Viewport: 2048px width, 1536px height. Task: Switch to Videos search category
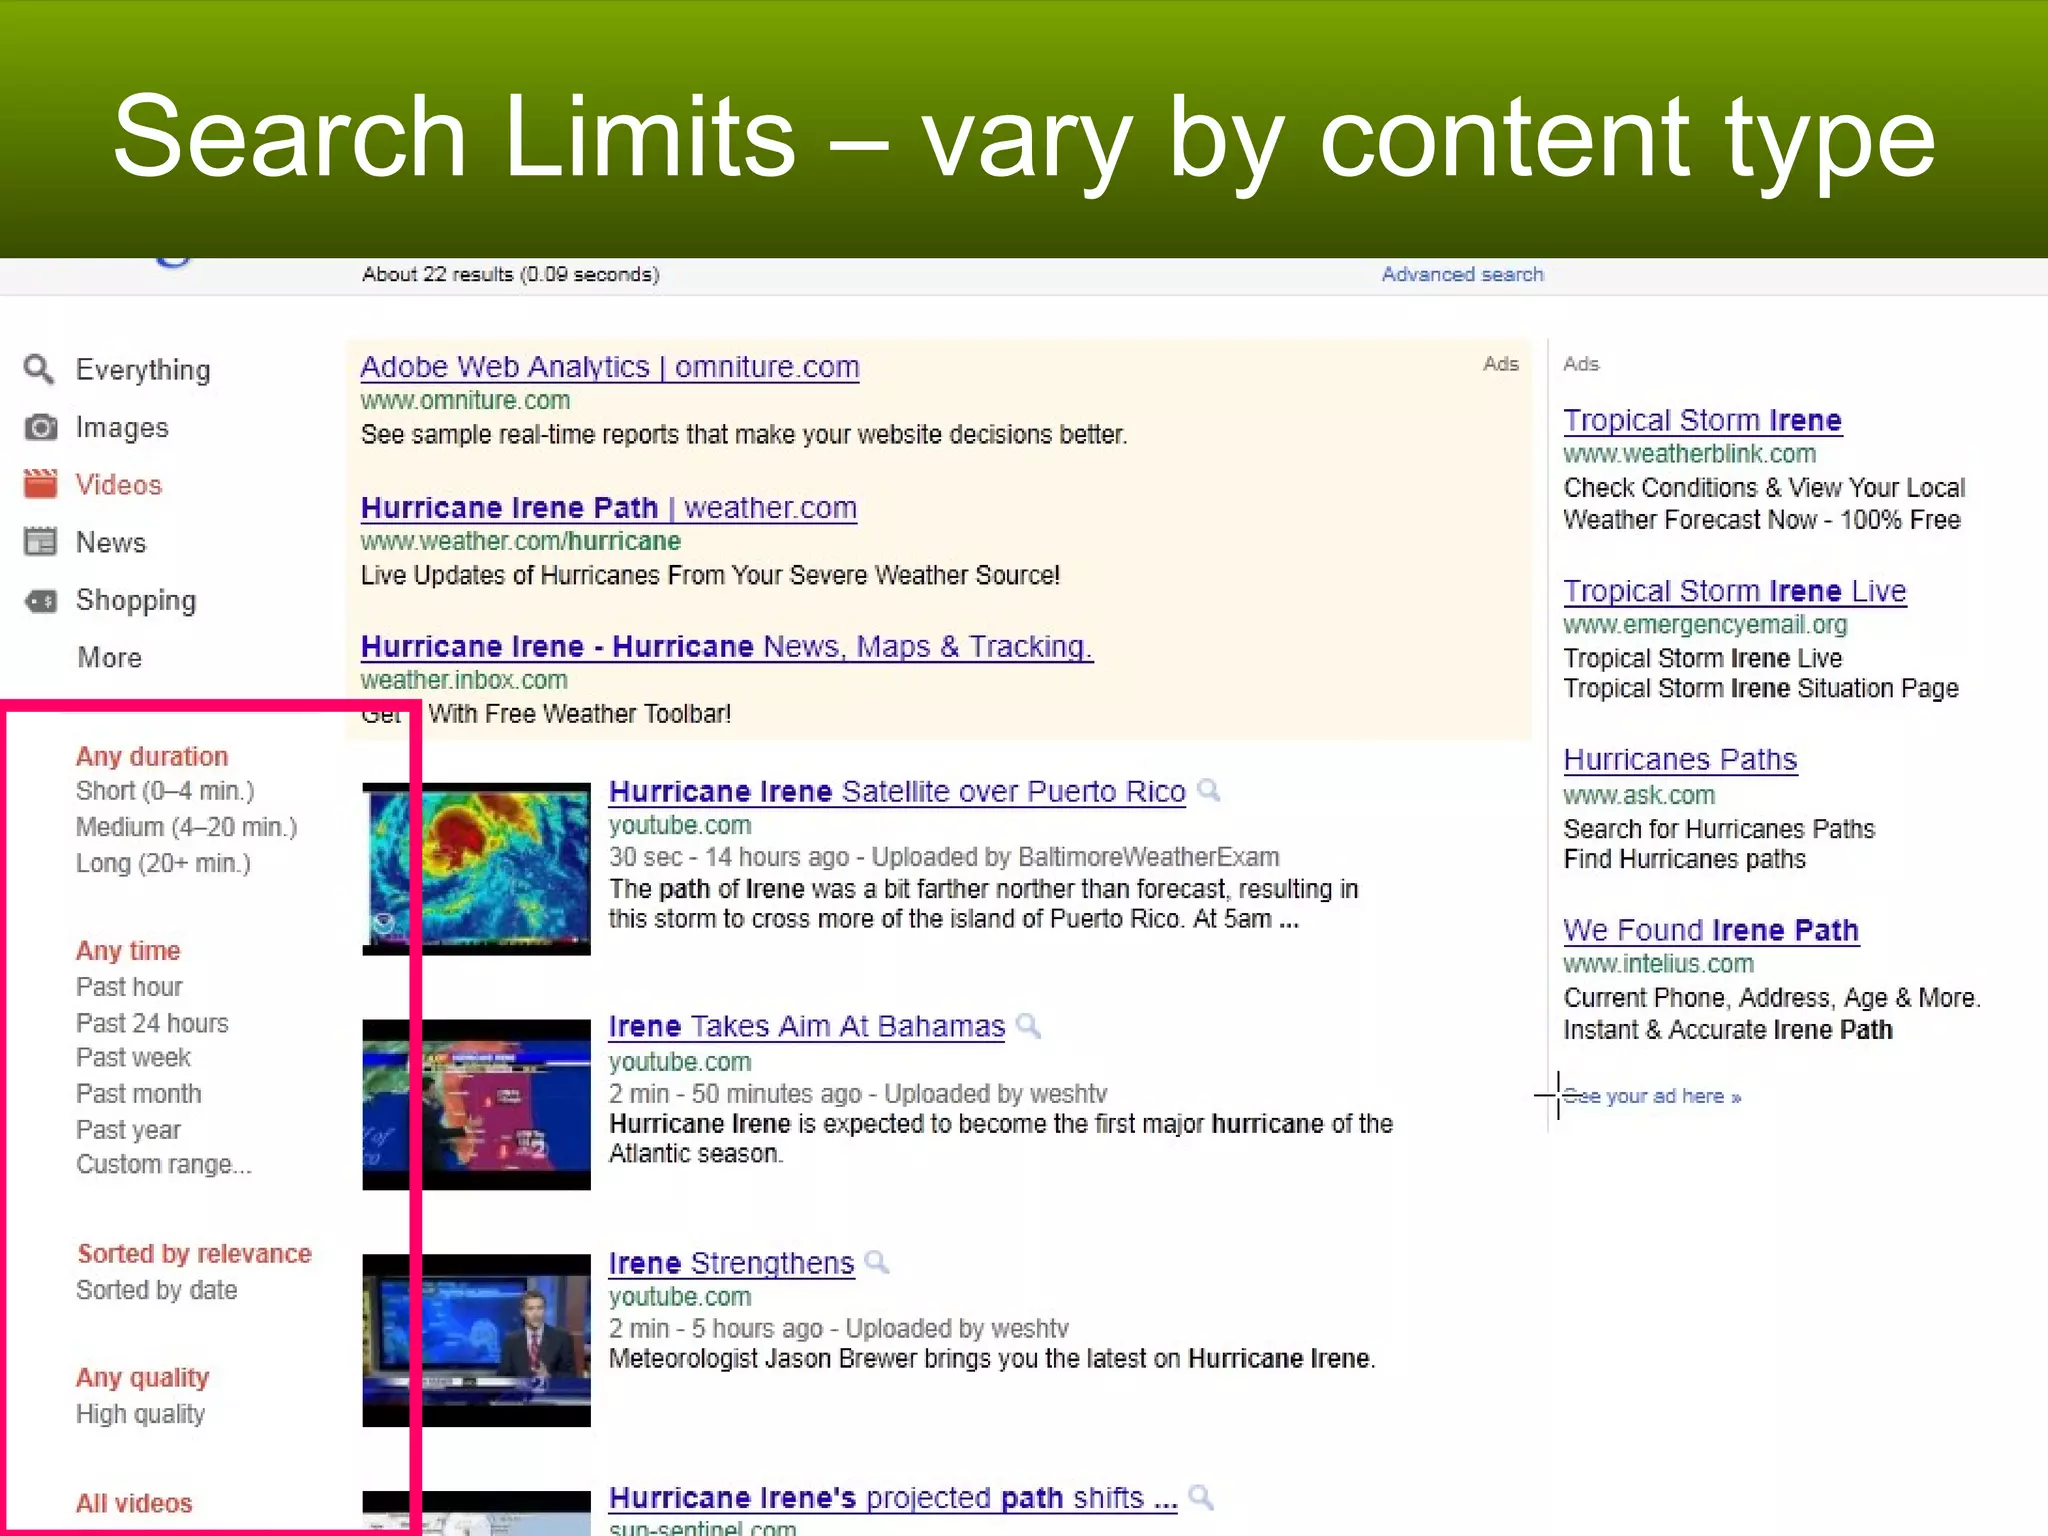[118, 485]
